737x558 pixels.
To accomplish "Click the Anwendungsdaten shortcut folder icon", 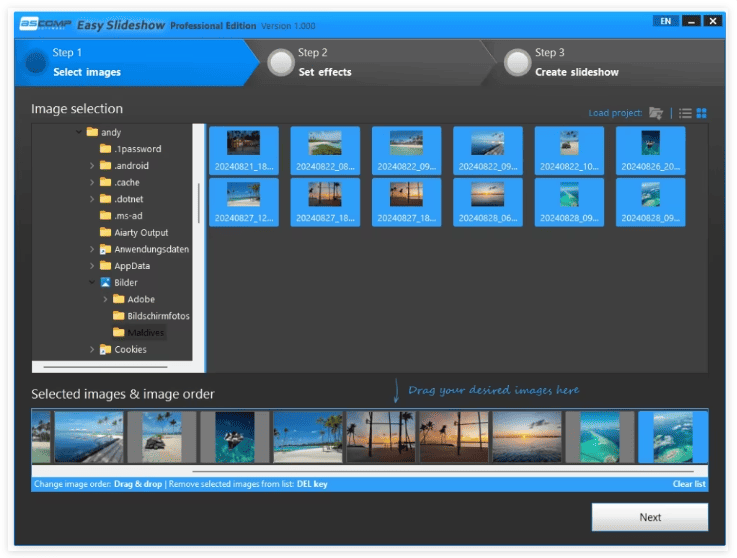I will 105,249.
